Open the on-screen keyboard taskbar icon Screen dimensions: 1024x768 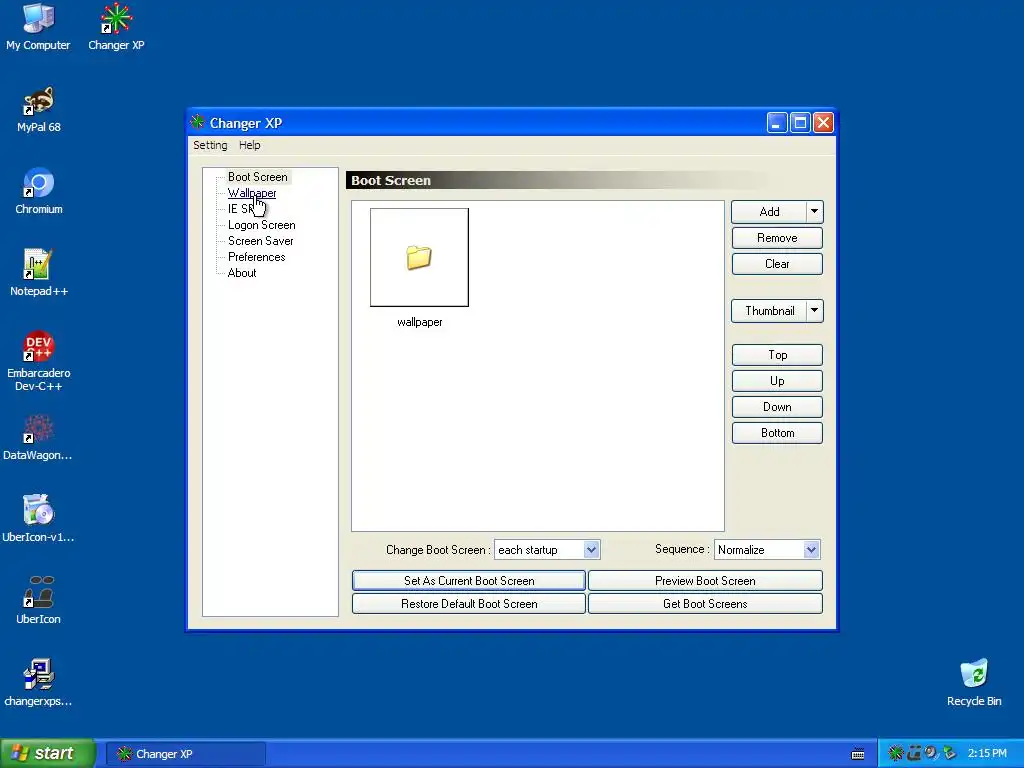click(x=858, y=754)
